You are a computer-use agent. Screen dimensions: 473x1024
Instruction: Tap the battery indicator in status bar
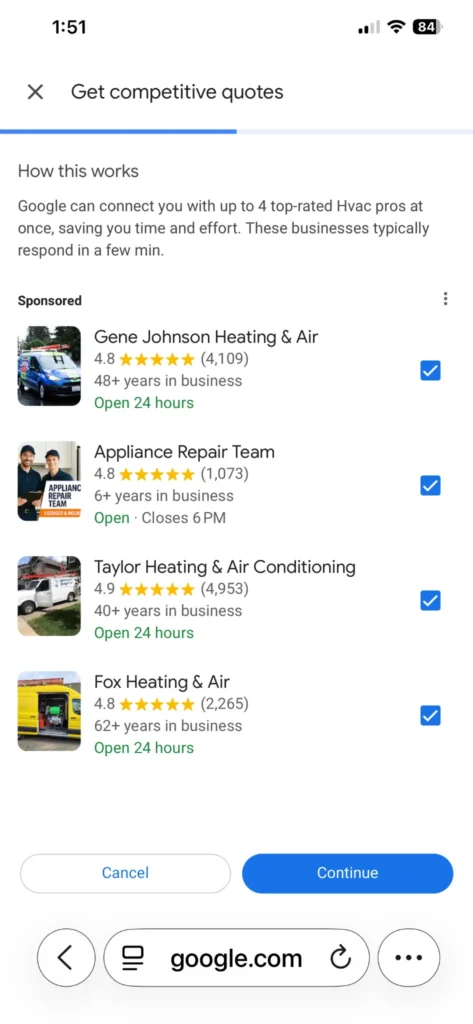click(x=428, y=27)
